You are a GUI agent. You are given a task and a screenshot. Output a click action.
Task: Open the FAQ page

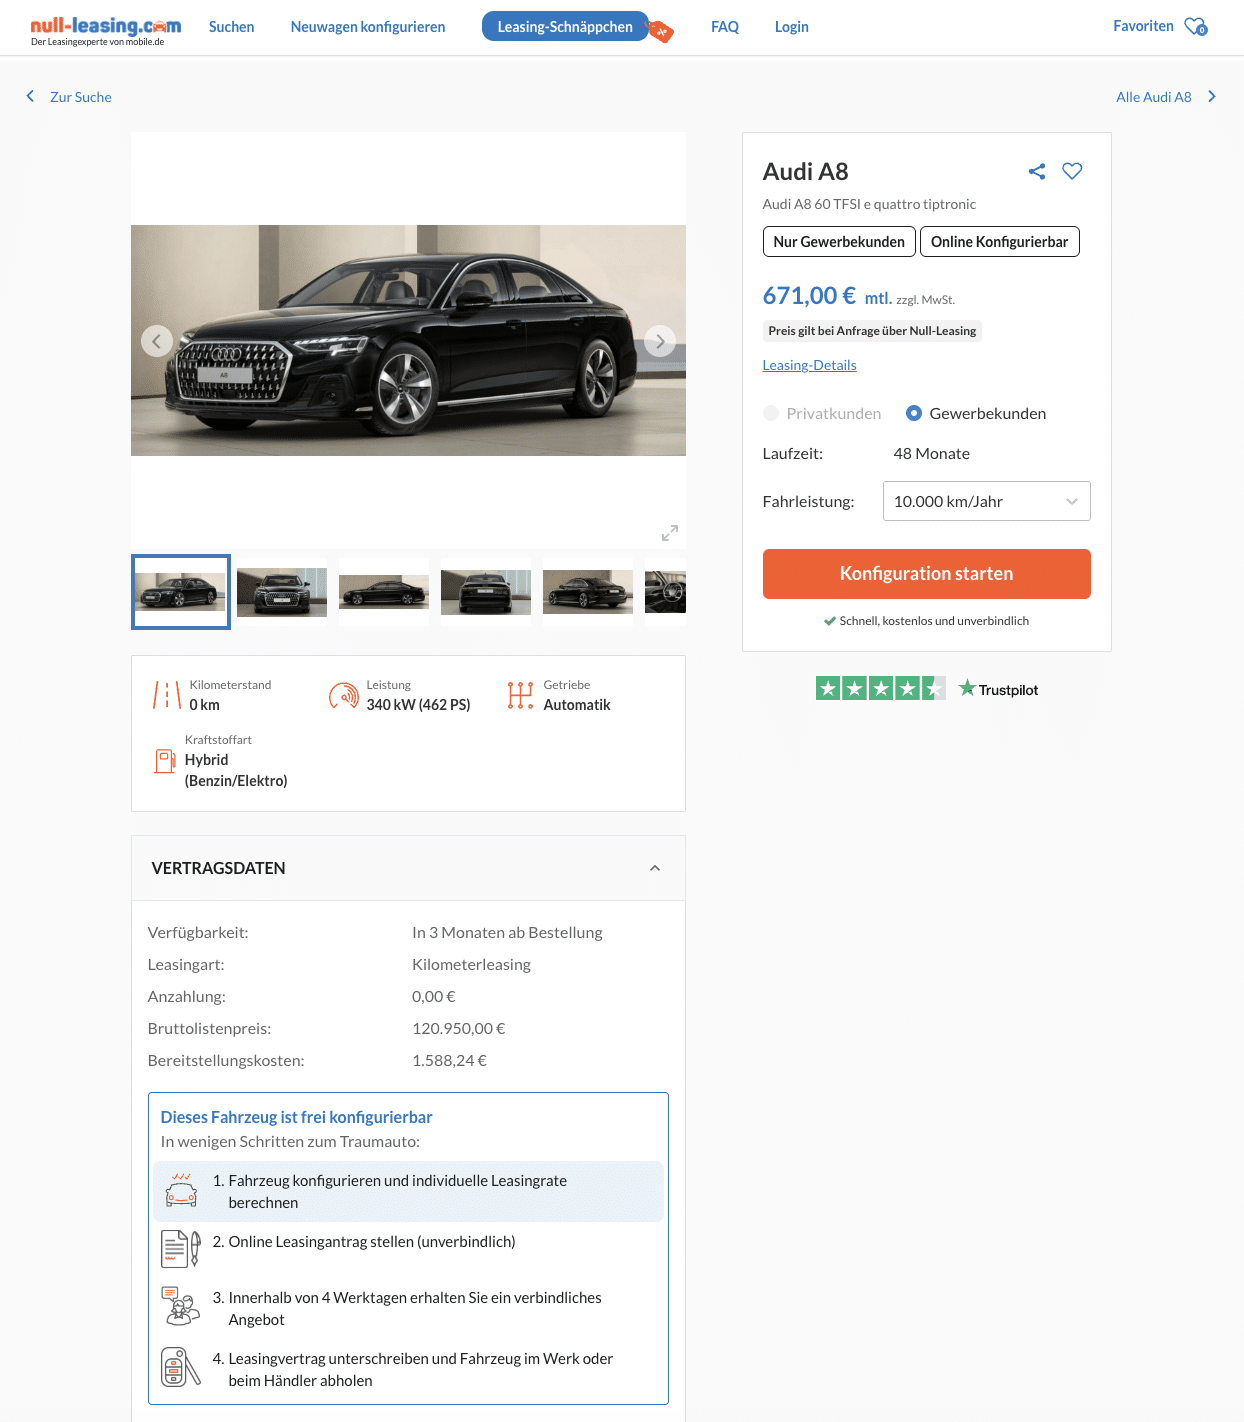point(725,27)
